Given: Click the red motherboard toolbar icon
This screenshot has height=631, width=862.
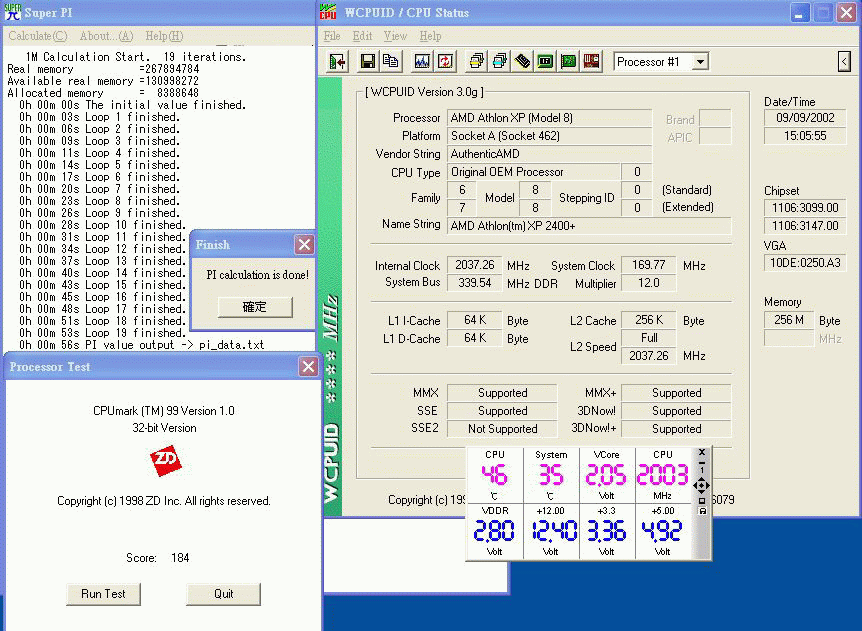Looking at the screenshot, I should (x=591, y=62).
